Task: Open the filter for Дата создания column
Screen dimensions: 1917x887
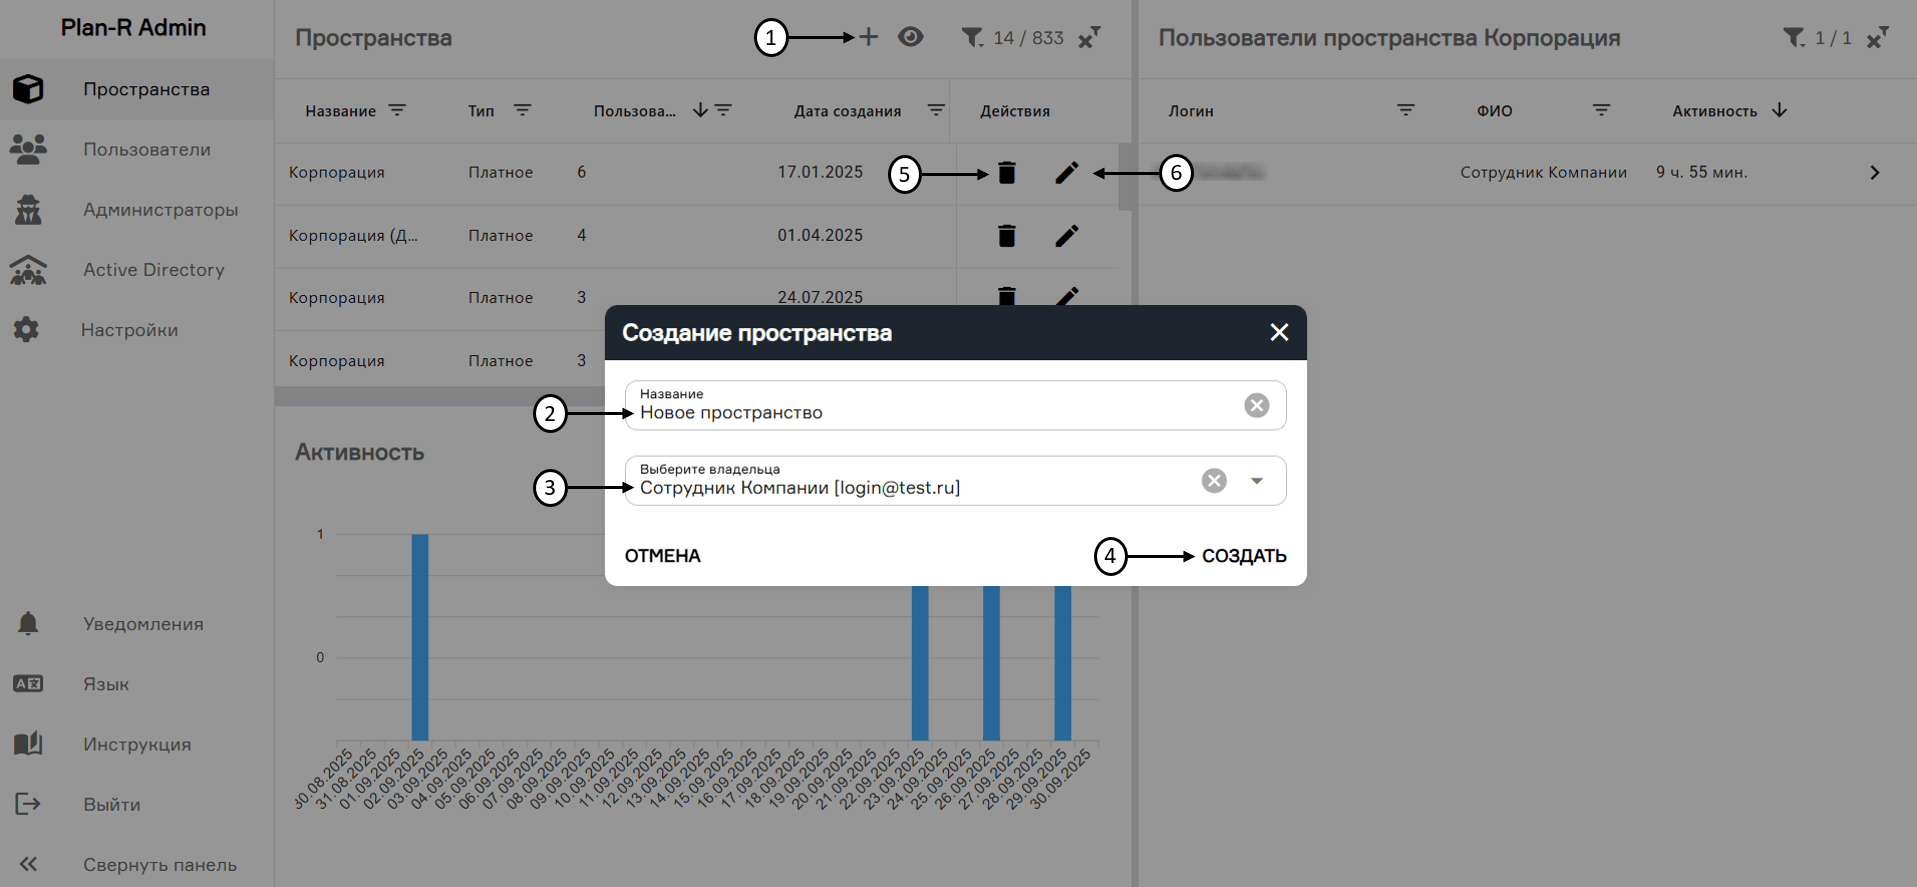Action: click(x=936, y=110)
